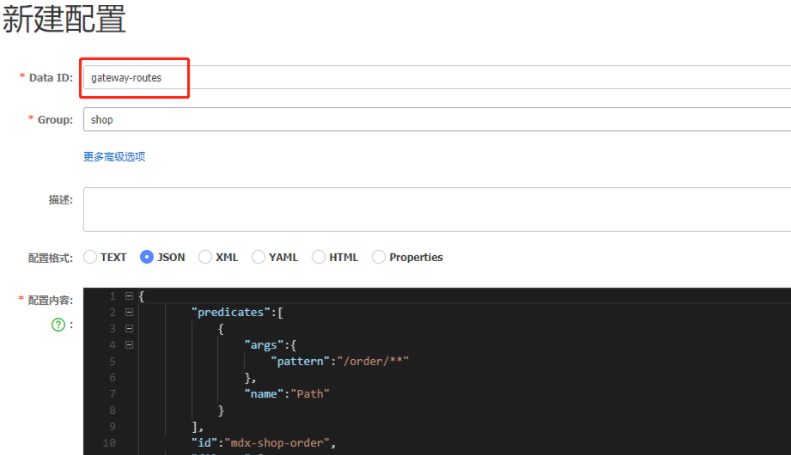Click the Group input field
This screenshot has height=455, width=791.
(435, 120)
